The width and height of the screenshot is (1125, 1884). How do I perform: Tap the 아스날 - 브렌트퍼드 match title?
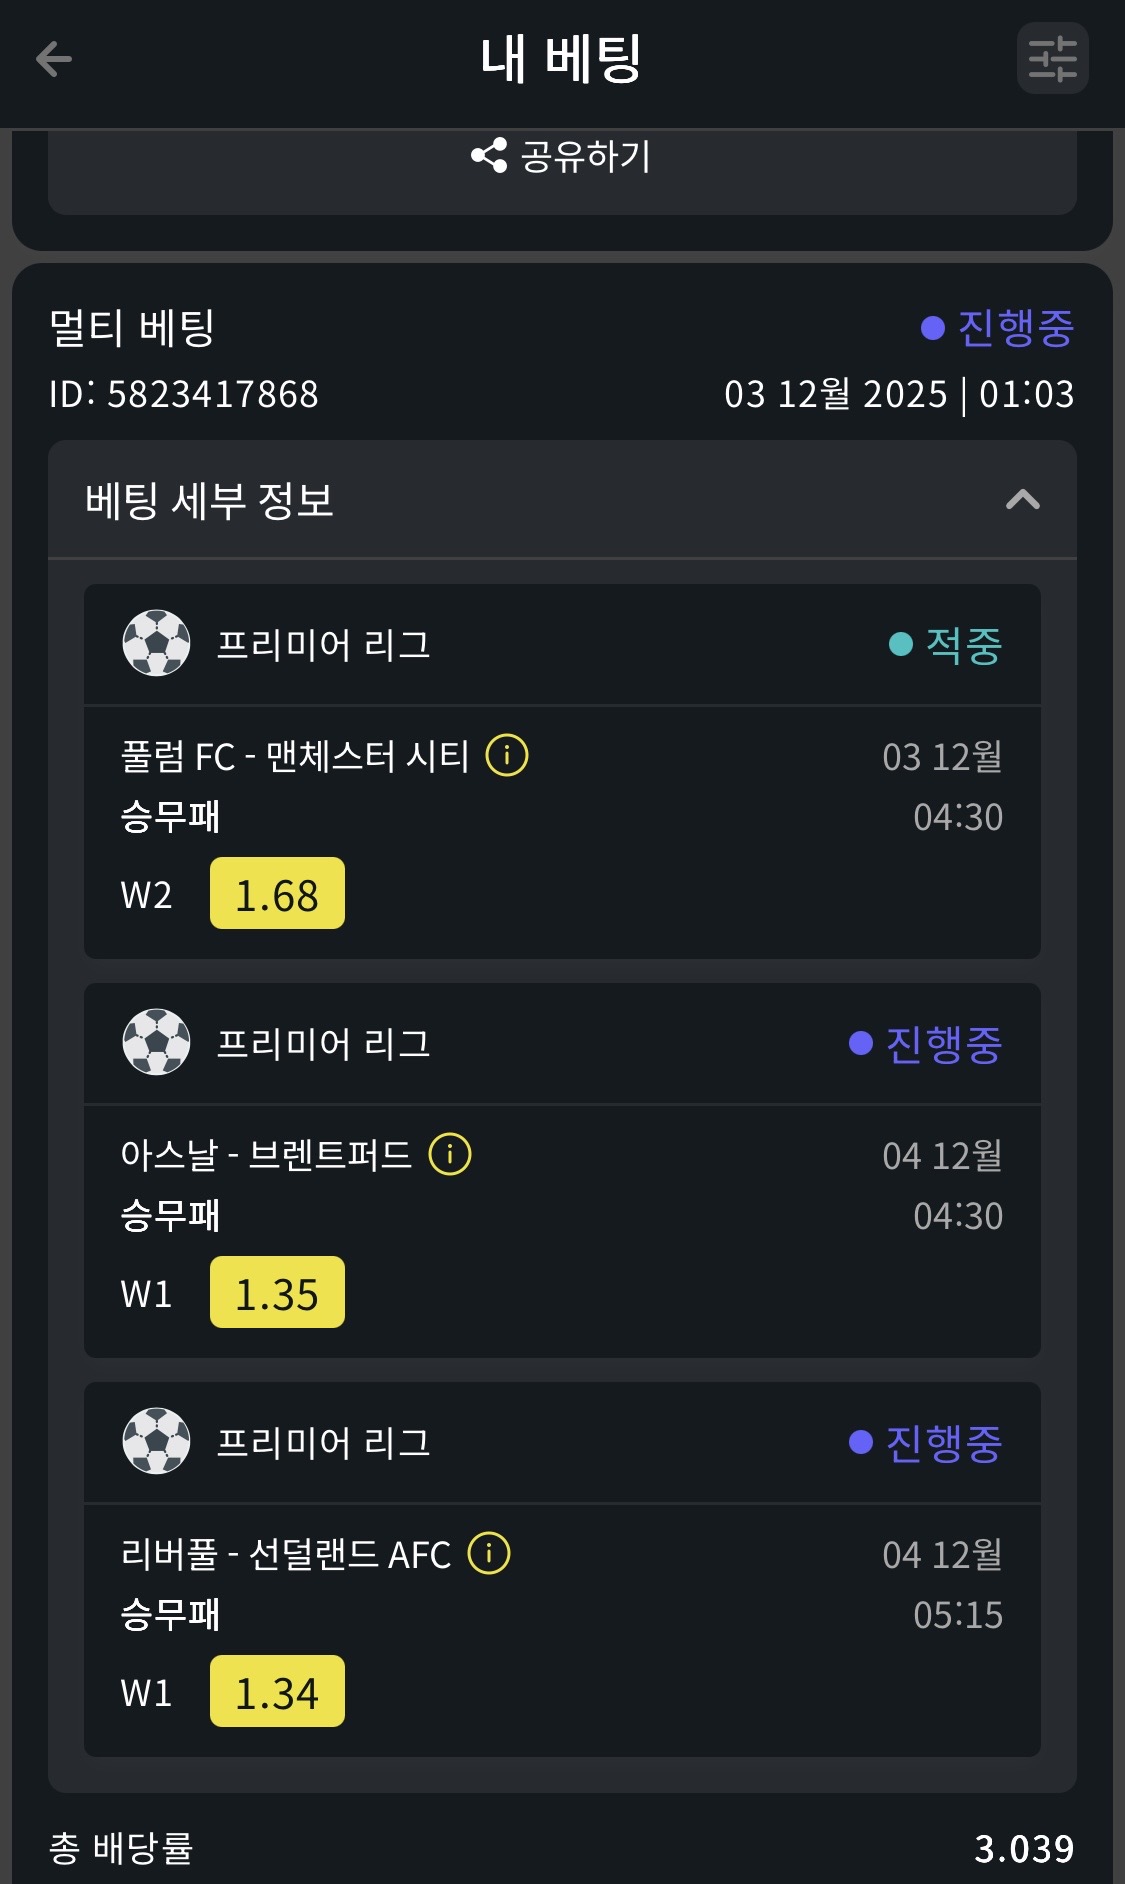point(266,1155)
